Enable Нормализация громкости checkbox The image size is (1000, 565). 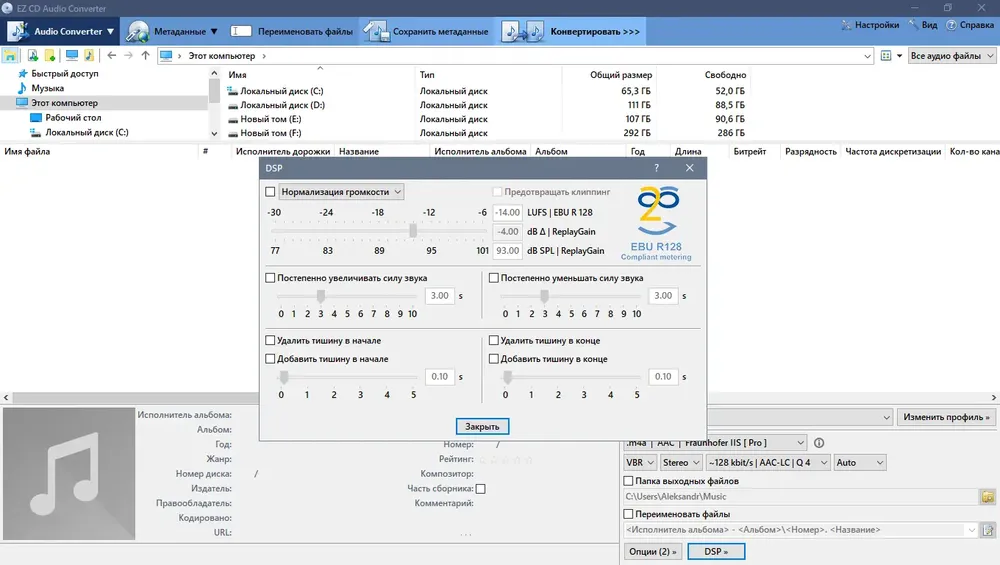(x=270, y=192)
